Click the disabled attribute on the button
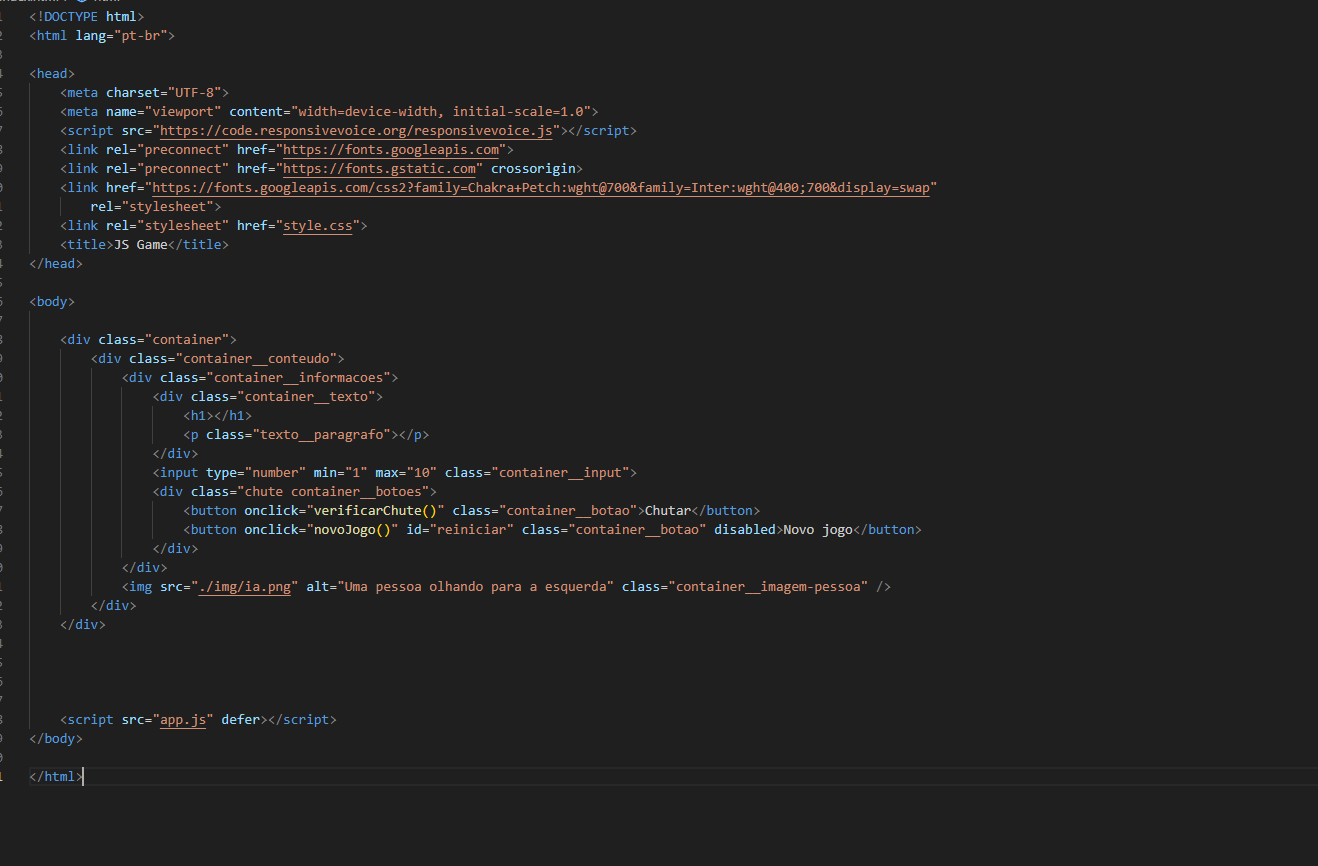1318x866 pixels. [x=744, y=530]
